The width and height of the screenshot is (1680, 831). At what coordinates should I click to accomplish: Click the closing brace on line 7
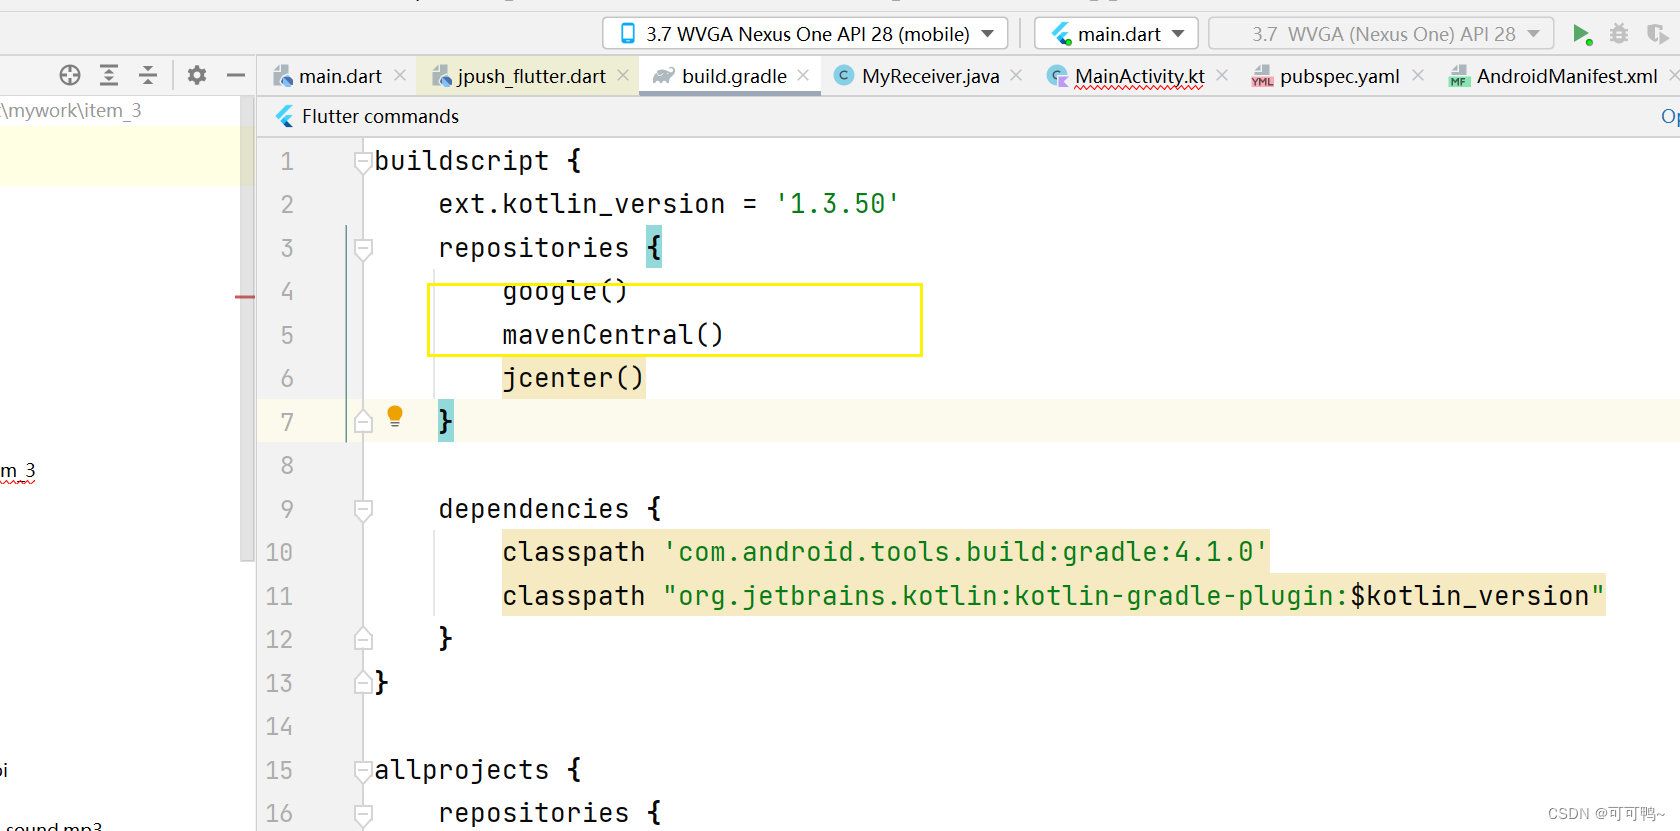(446, 421)
